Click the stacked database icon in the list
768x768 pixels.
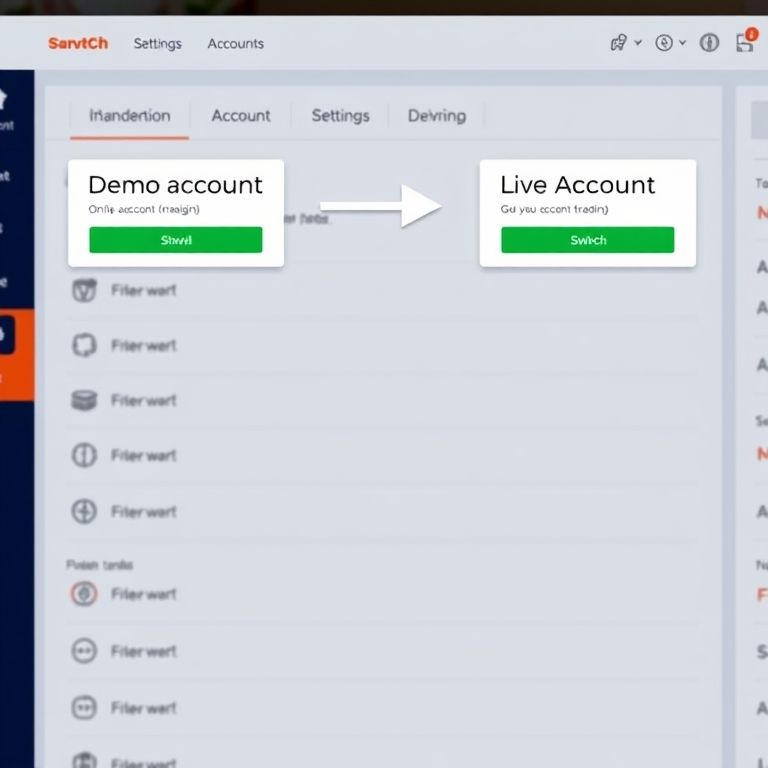tap(84, 401)
